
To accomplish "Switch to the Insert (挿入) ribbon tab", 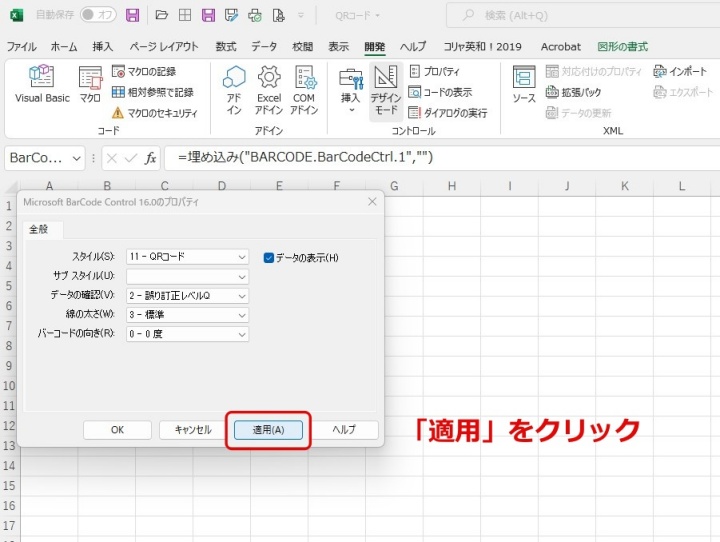I will 102,47.
